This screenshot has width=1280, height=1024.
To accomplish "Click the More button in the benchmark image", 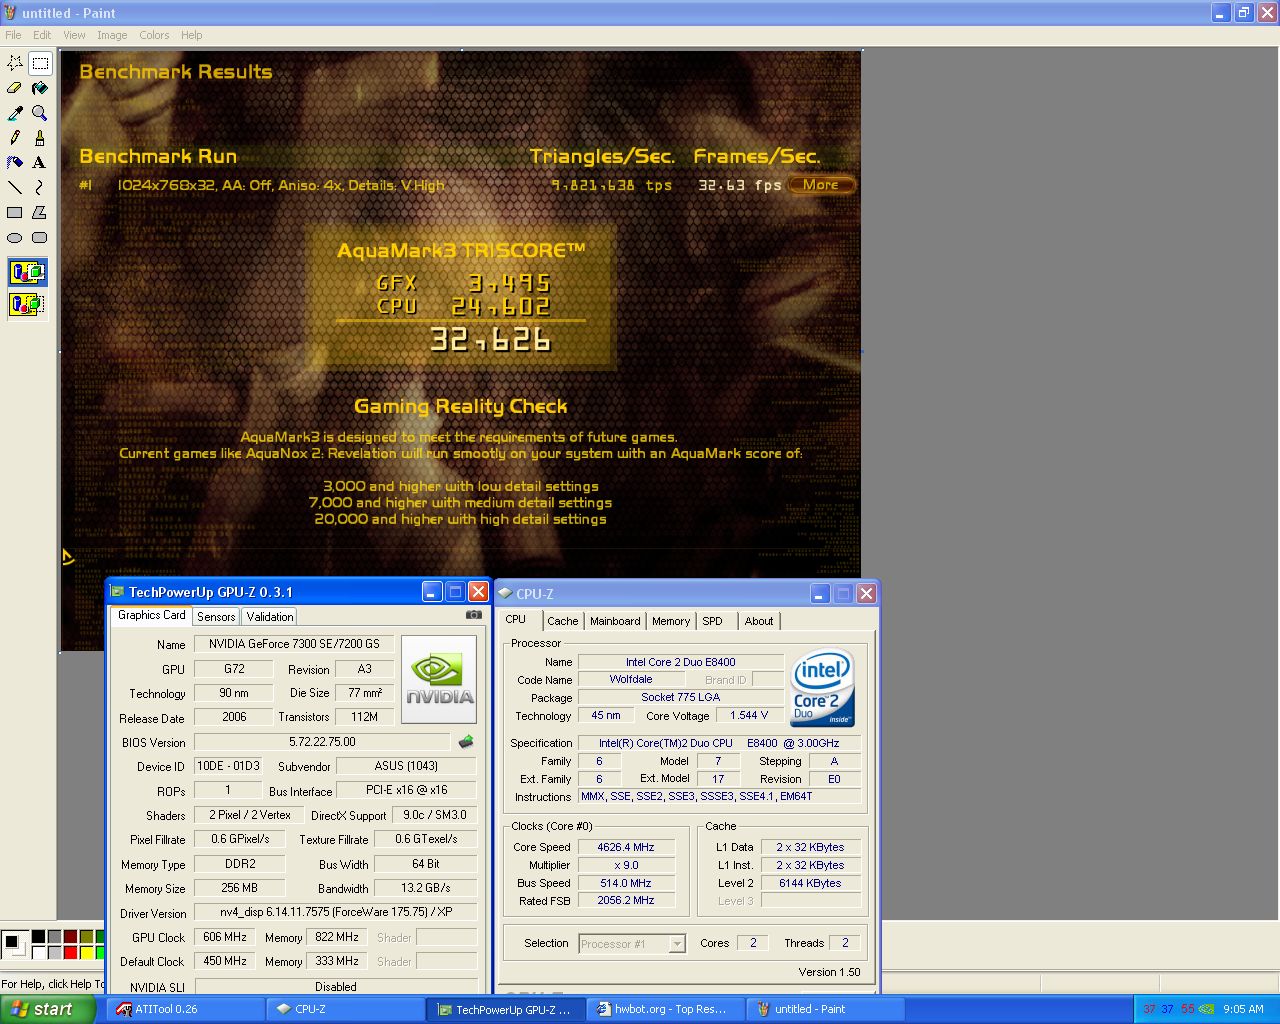I will tap(821, 184).
